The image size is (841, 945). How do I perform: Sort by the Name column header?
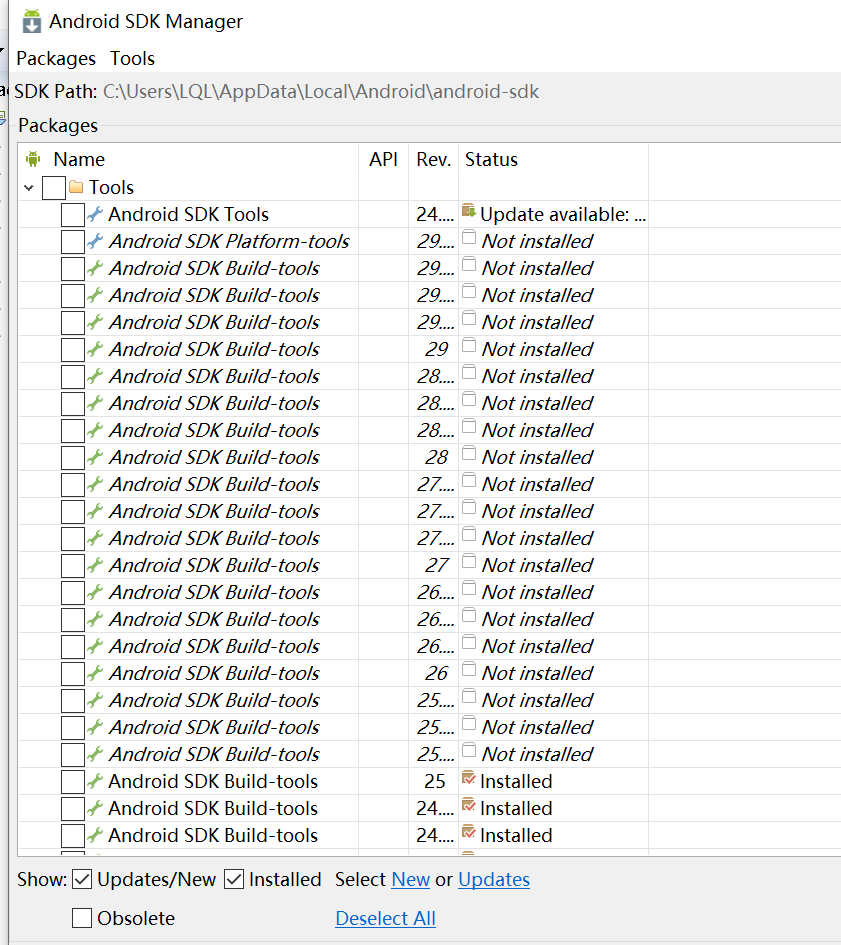click(79, 159)
